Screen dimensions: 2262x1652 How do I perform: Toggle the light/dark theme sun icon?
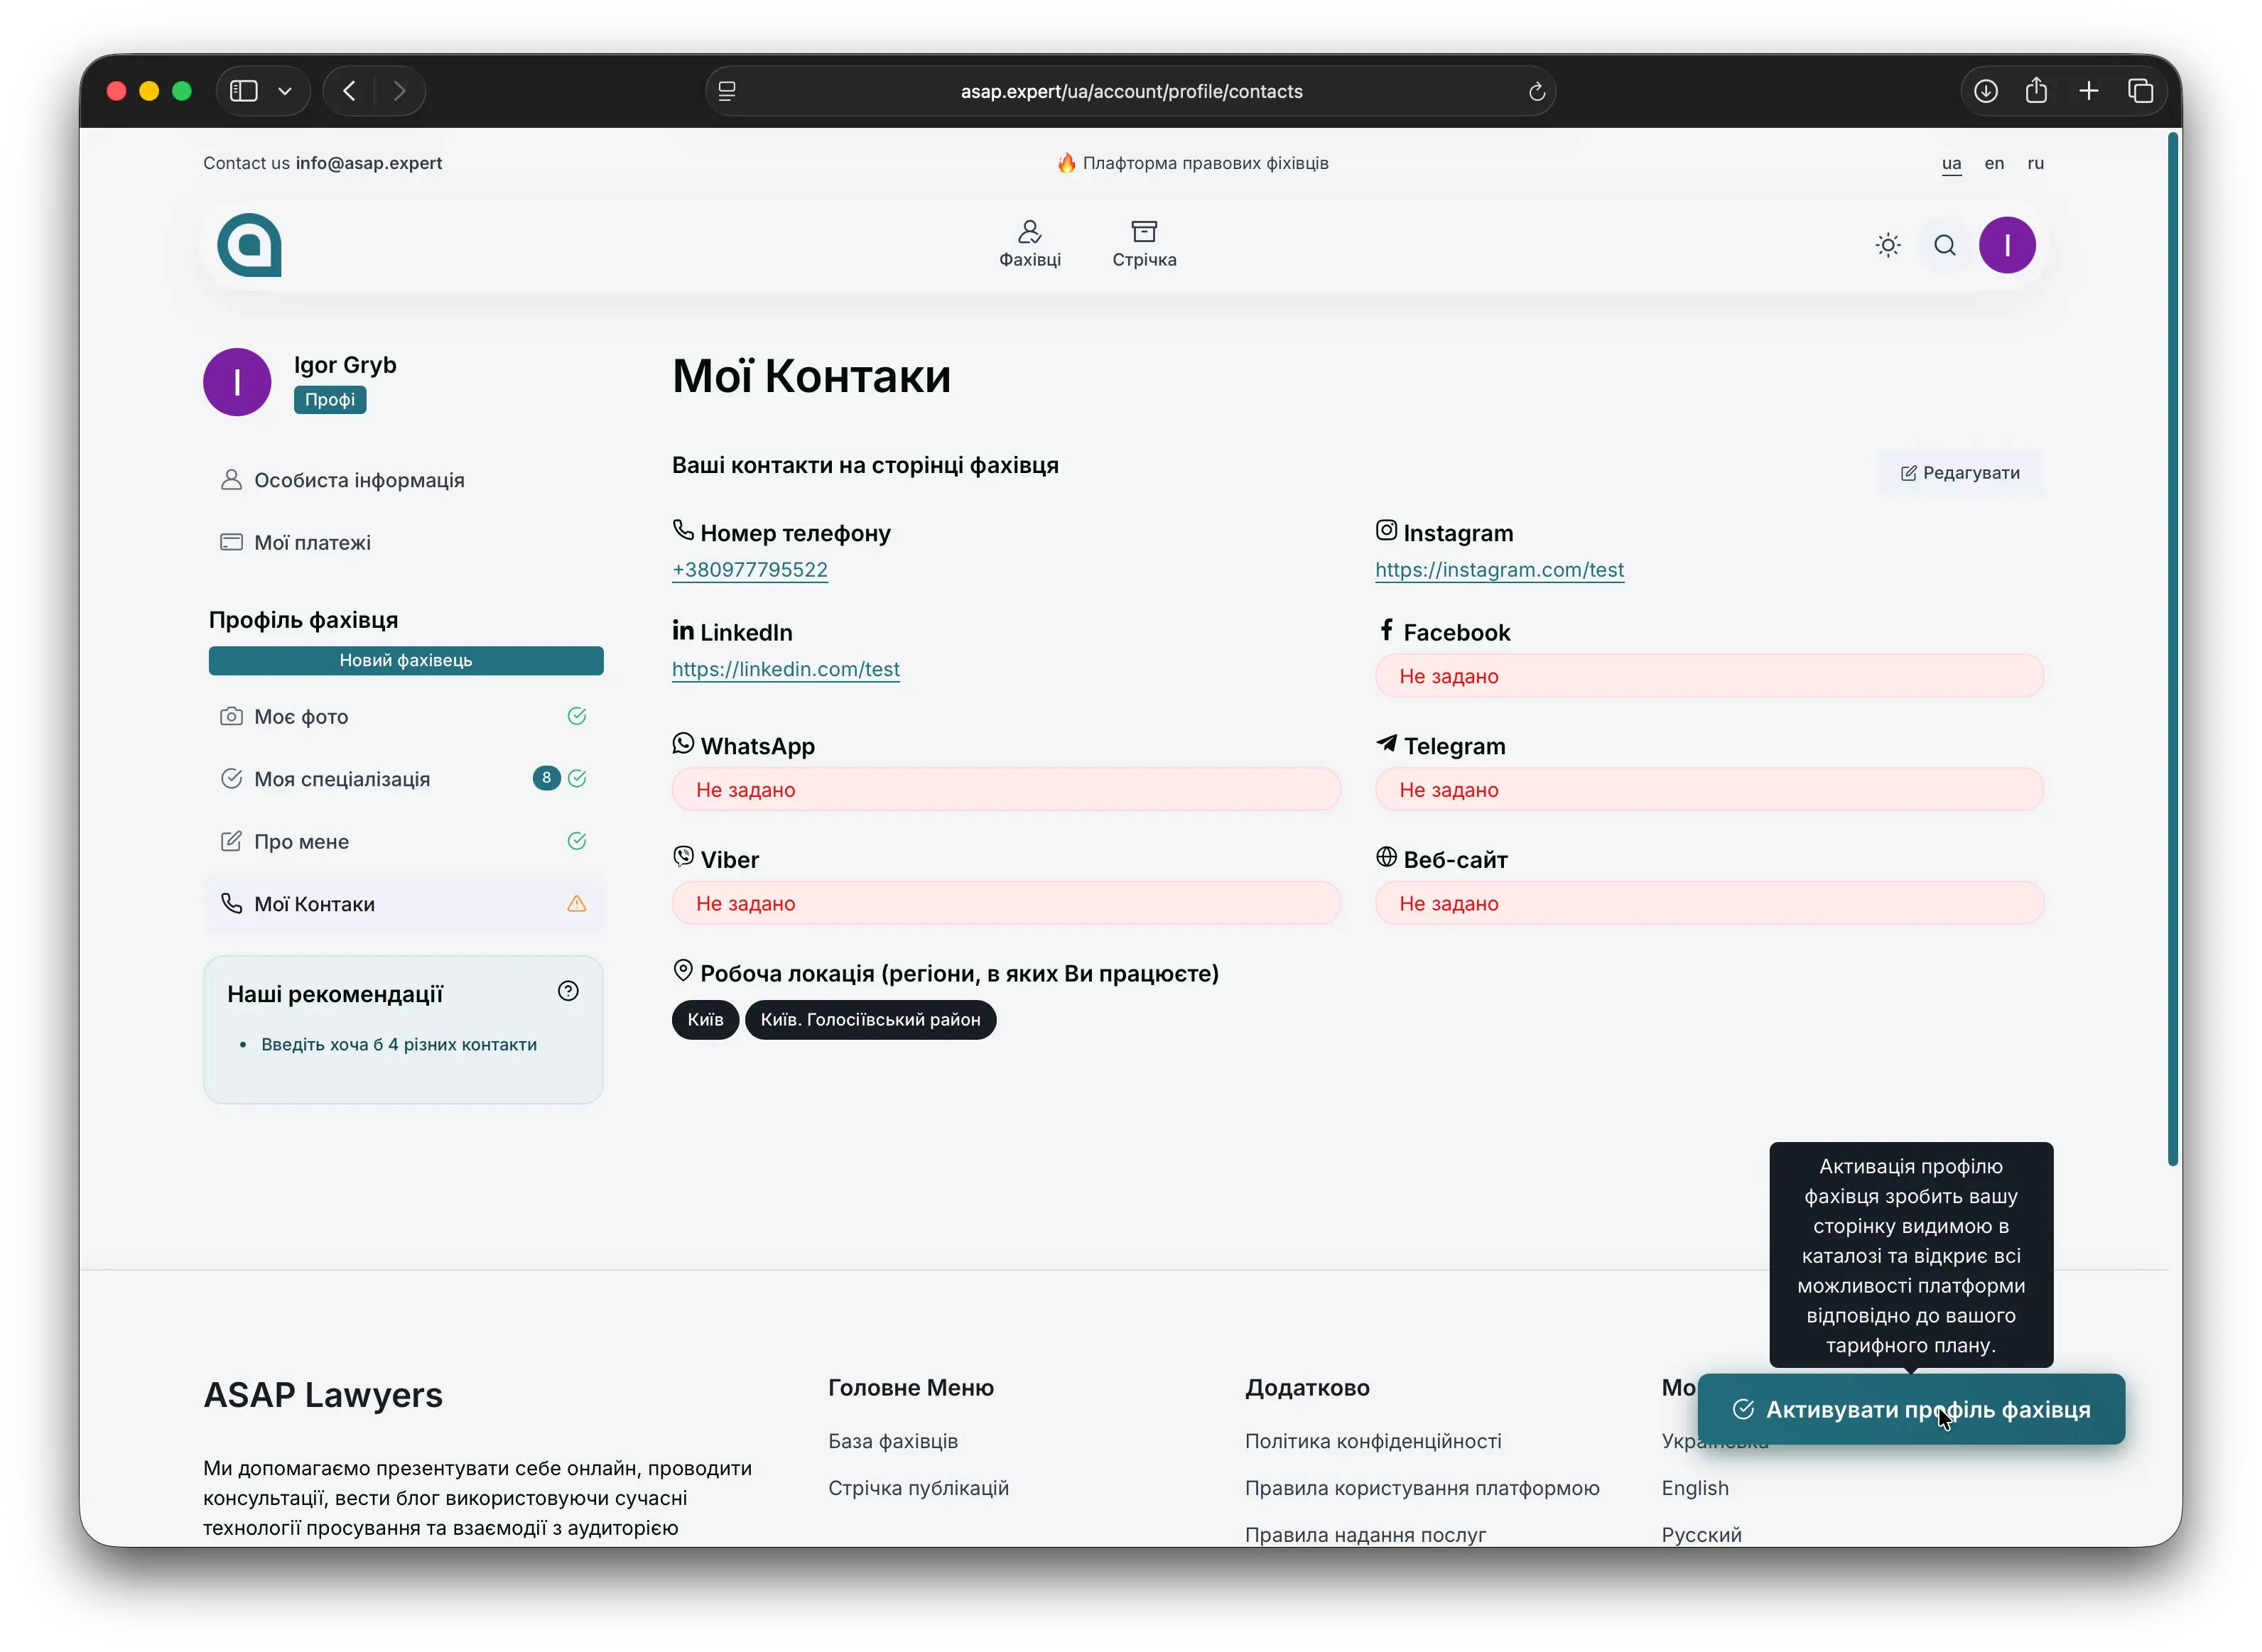tap(1887, 245)
